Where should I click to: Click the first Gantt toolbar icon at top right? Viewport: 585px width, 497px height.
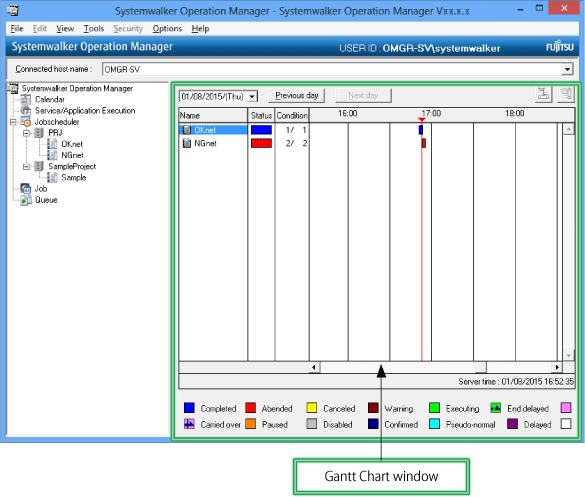[544, 94]
